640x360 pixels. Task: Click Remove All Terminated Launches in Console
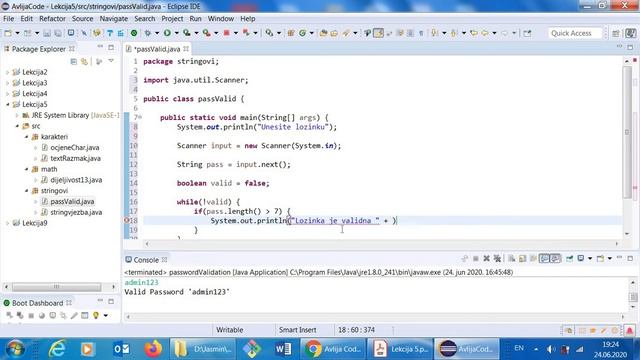[x=497, y=258]
